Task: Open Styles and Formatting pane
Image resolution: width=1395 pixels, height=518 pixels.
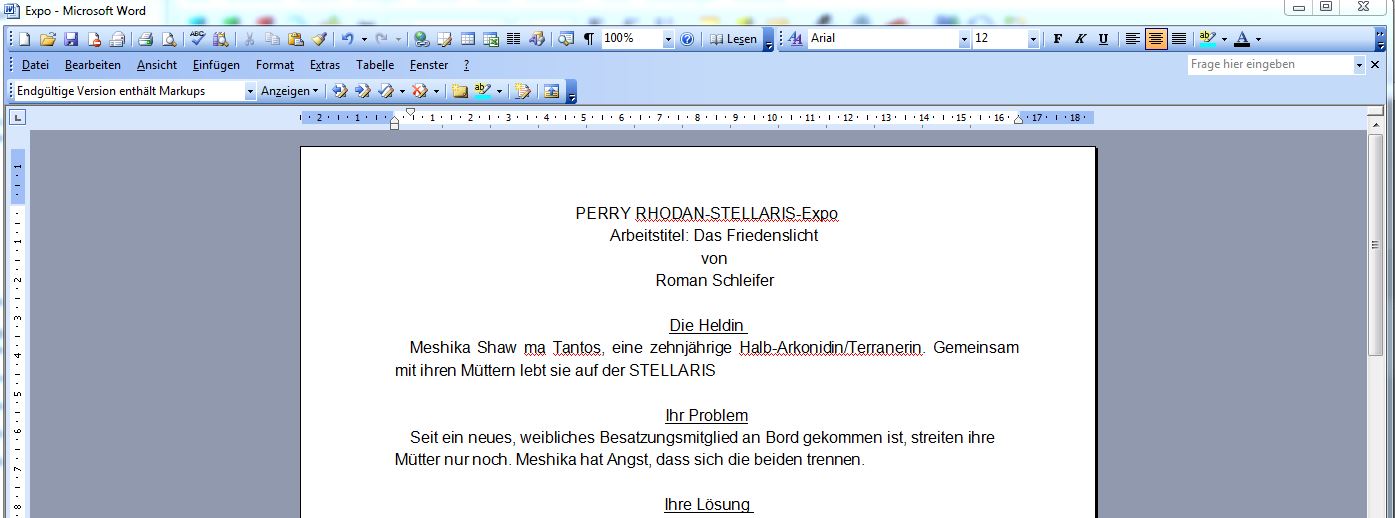Action: (x=796, y=39)
